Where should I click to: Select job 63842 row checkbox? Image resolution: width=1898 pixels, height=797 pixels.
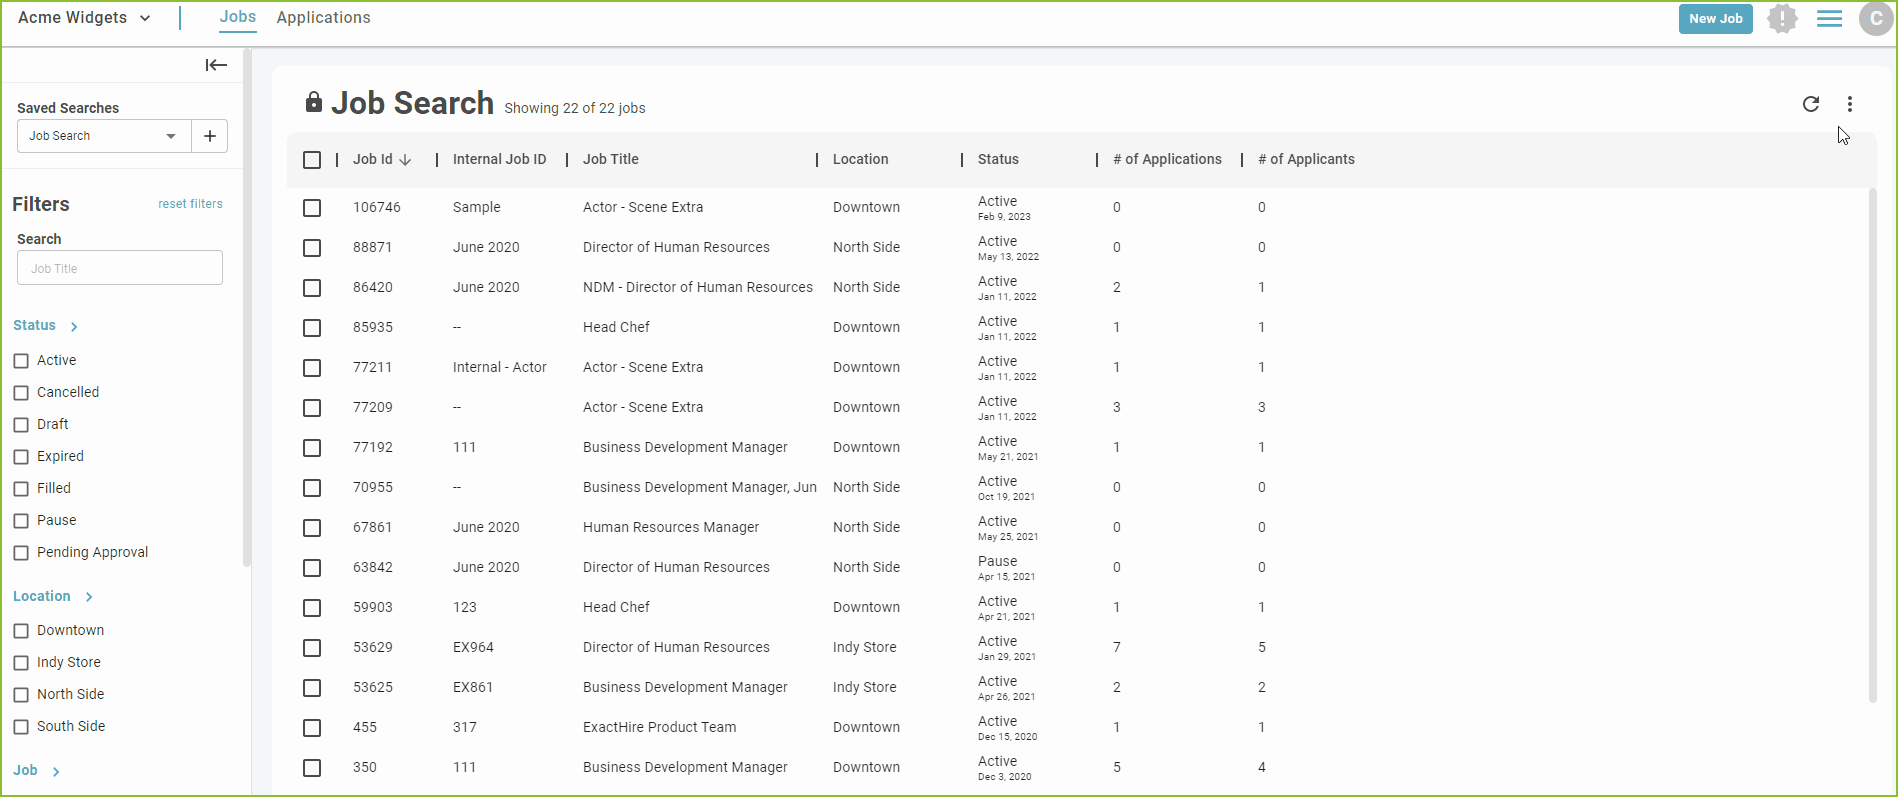click(312, 568)
